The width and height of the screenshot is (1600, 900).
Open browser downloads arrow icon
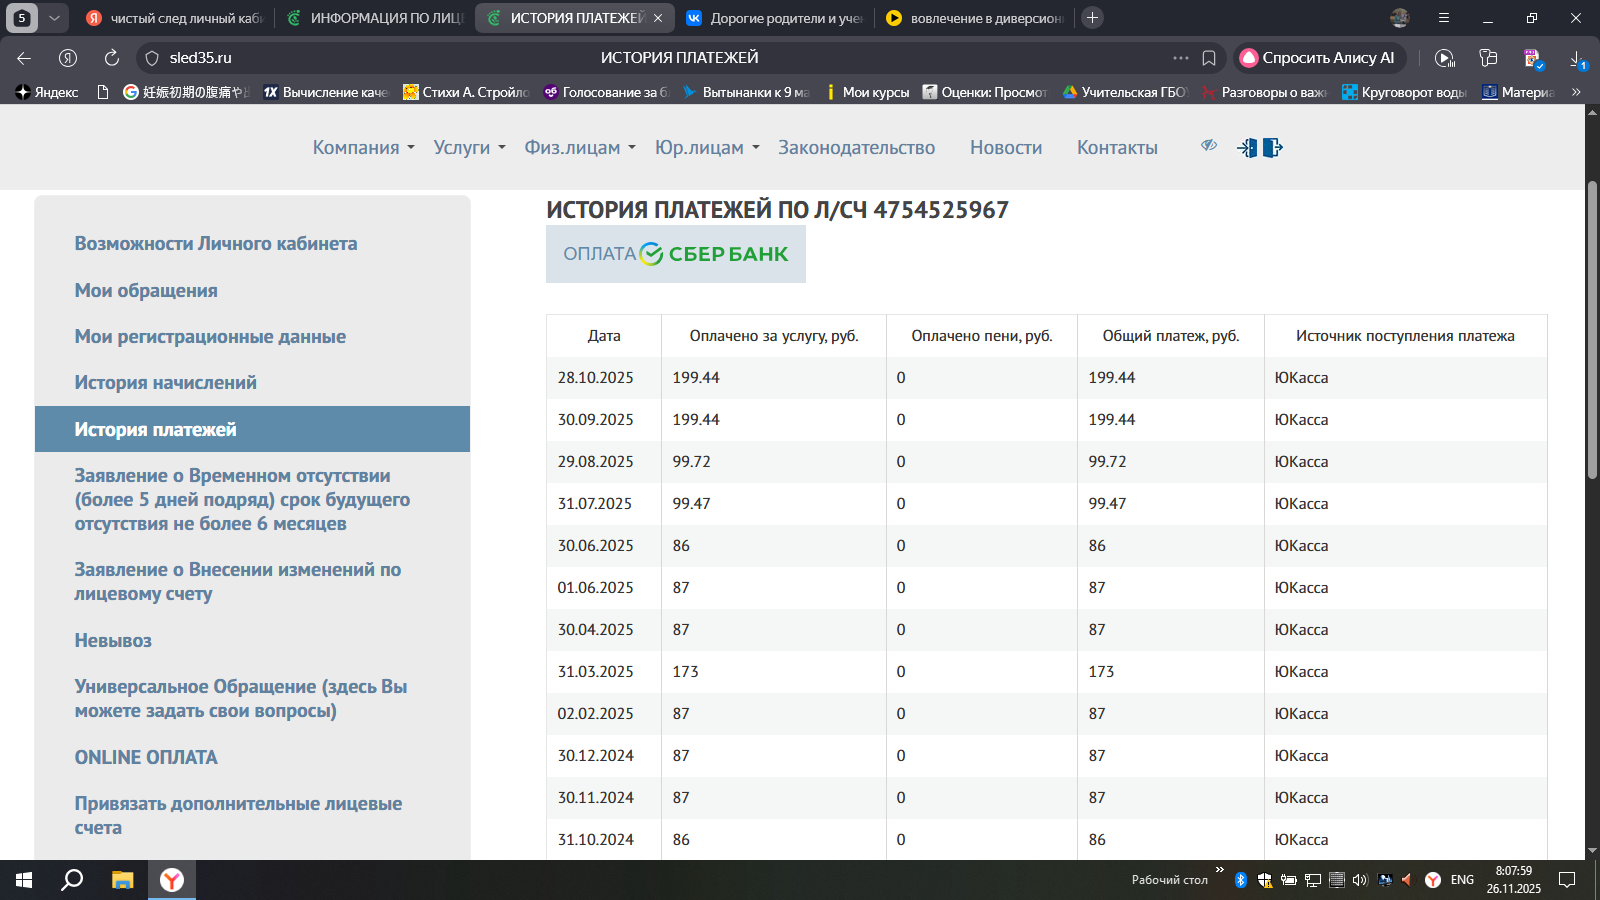(x=1577, y=58)
